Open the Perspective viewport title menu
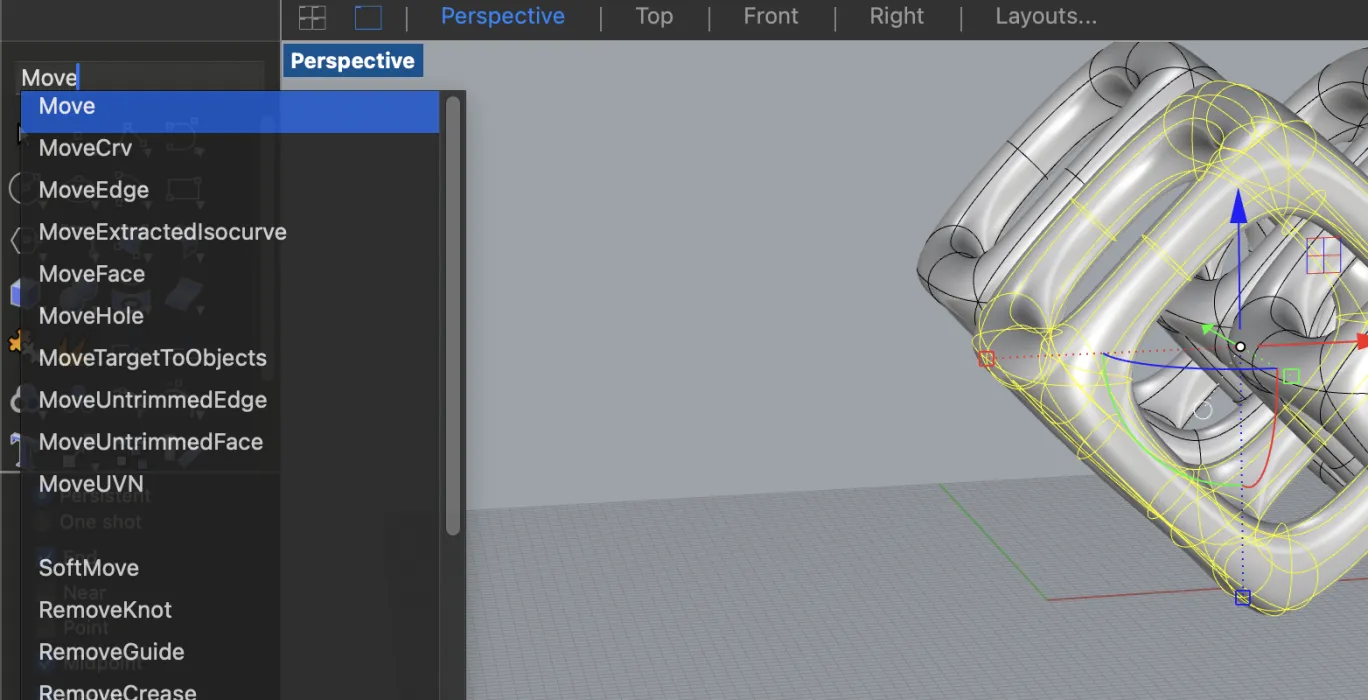 coord(353,61)
